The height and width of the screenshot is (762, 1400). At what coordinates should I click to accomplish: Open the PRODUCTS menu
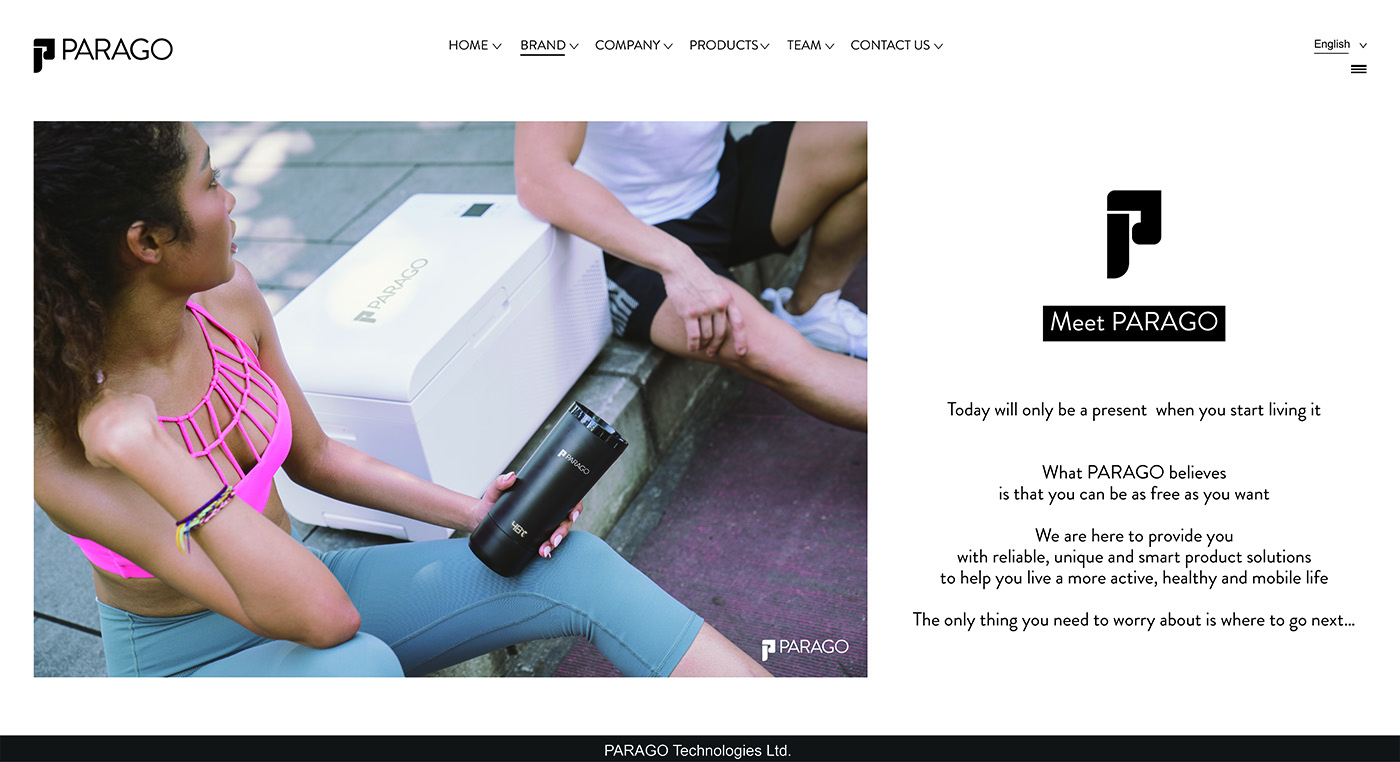click(723, 46)
